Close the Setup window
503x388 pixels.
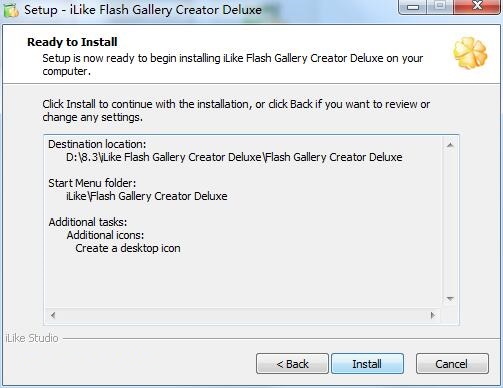[477, 6]
